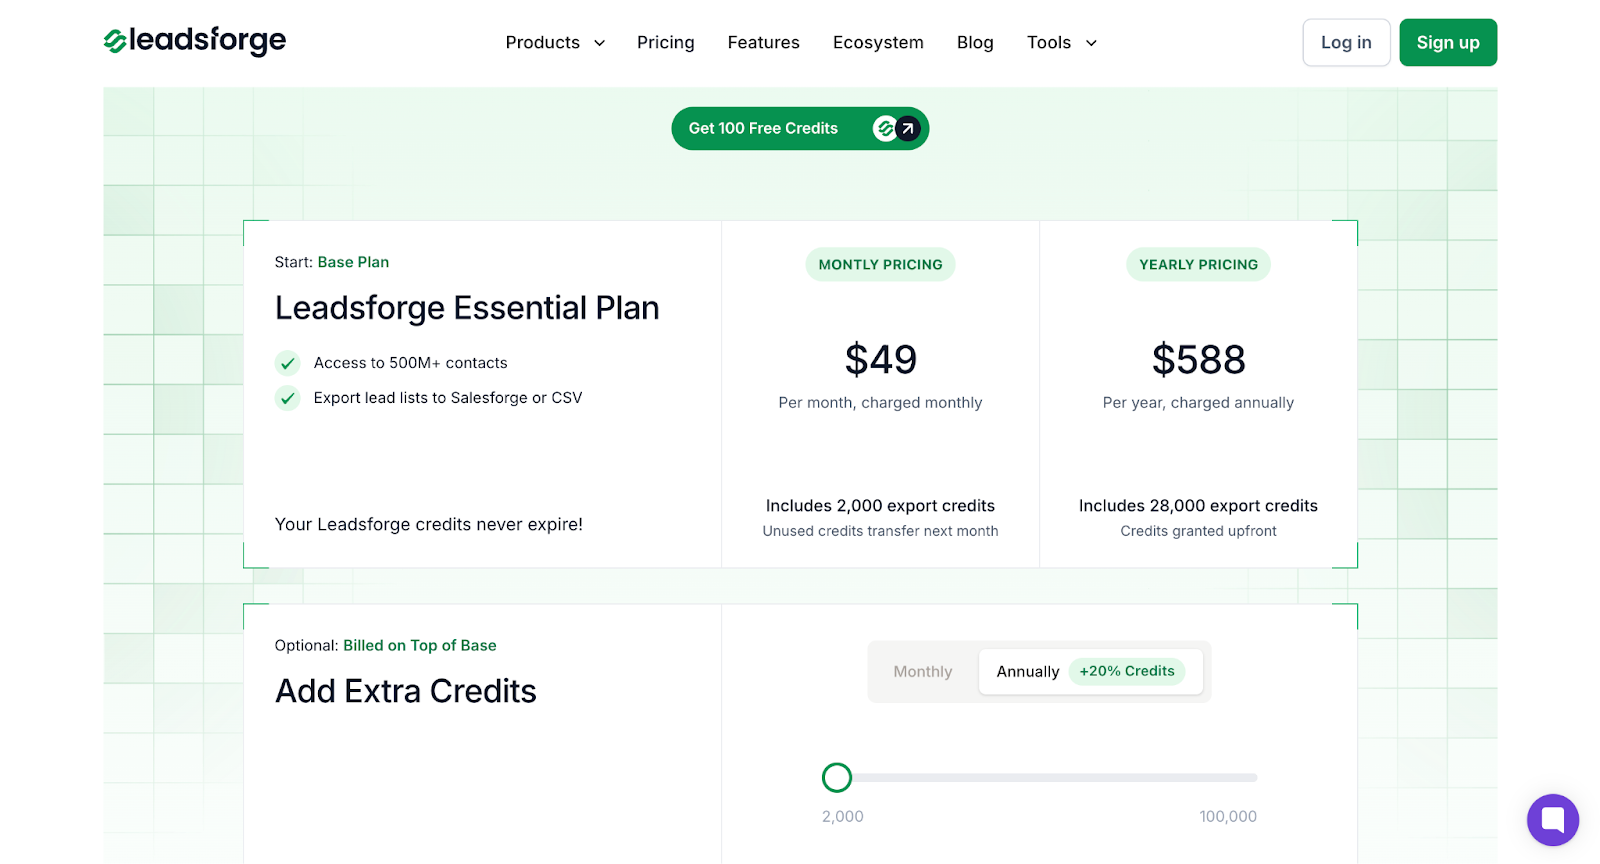
Task: Click the Leadsforge logo
Action: pyautogui.click(x=195, y=41)
